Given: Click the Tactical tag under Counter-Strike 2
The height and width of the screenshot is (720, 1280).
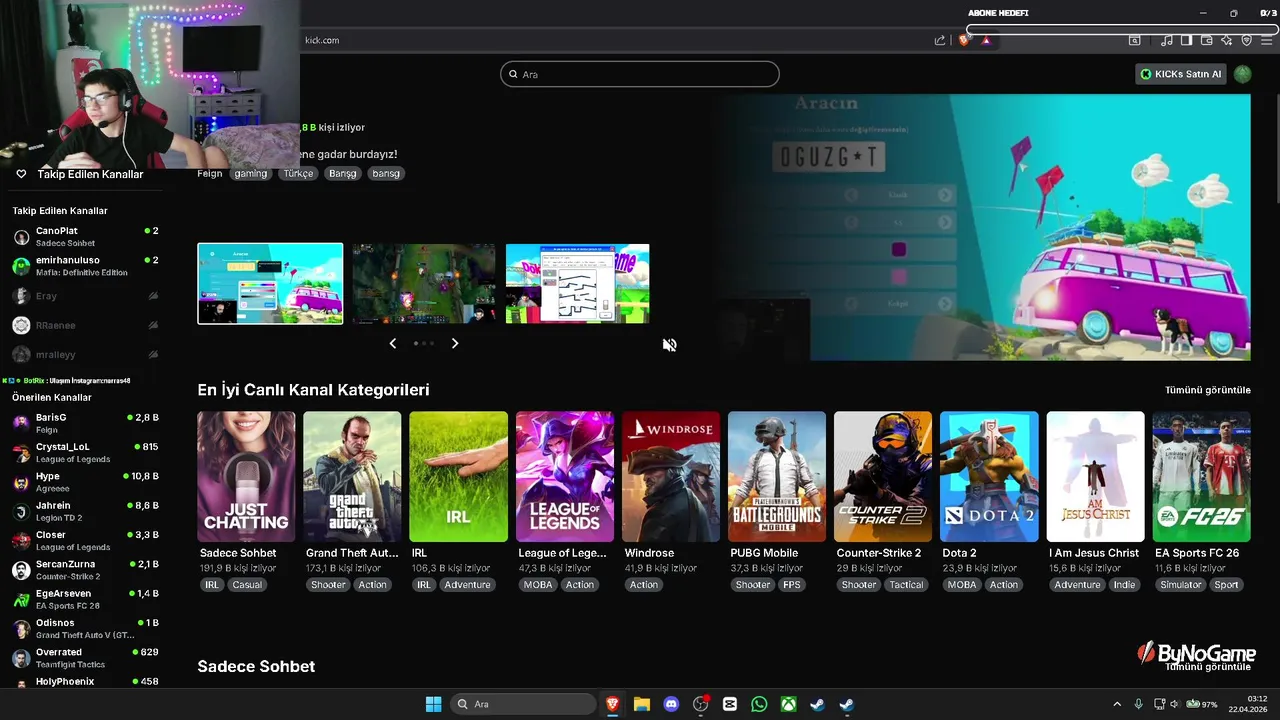Looking at the screenshot, I should 906,585.
